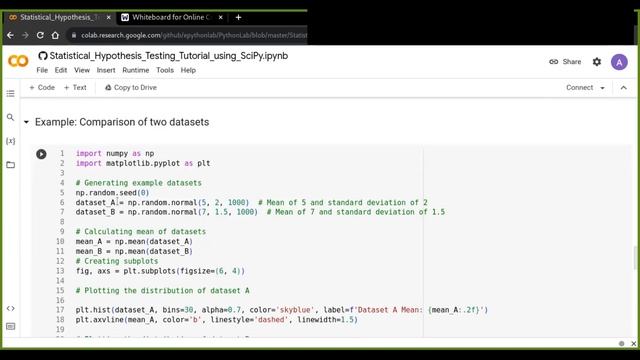Click the notebook vertical scrollbar
Viewport: 640px width, 360px height.
click(635, 258)
